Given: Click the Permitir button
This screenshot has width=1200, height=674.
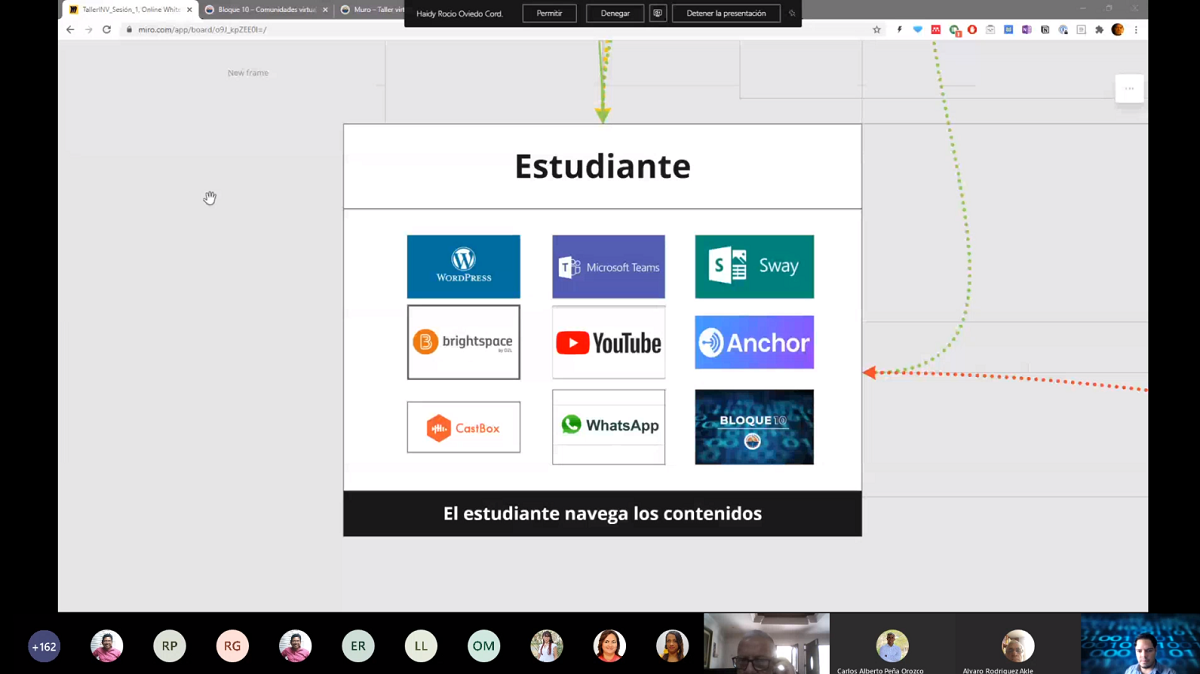Looking at the screenshot, I should coord(549,14).
